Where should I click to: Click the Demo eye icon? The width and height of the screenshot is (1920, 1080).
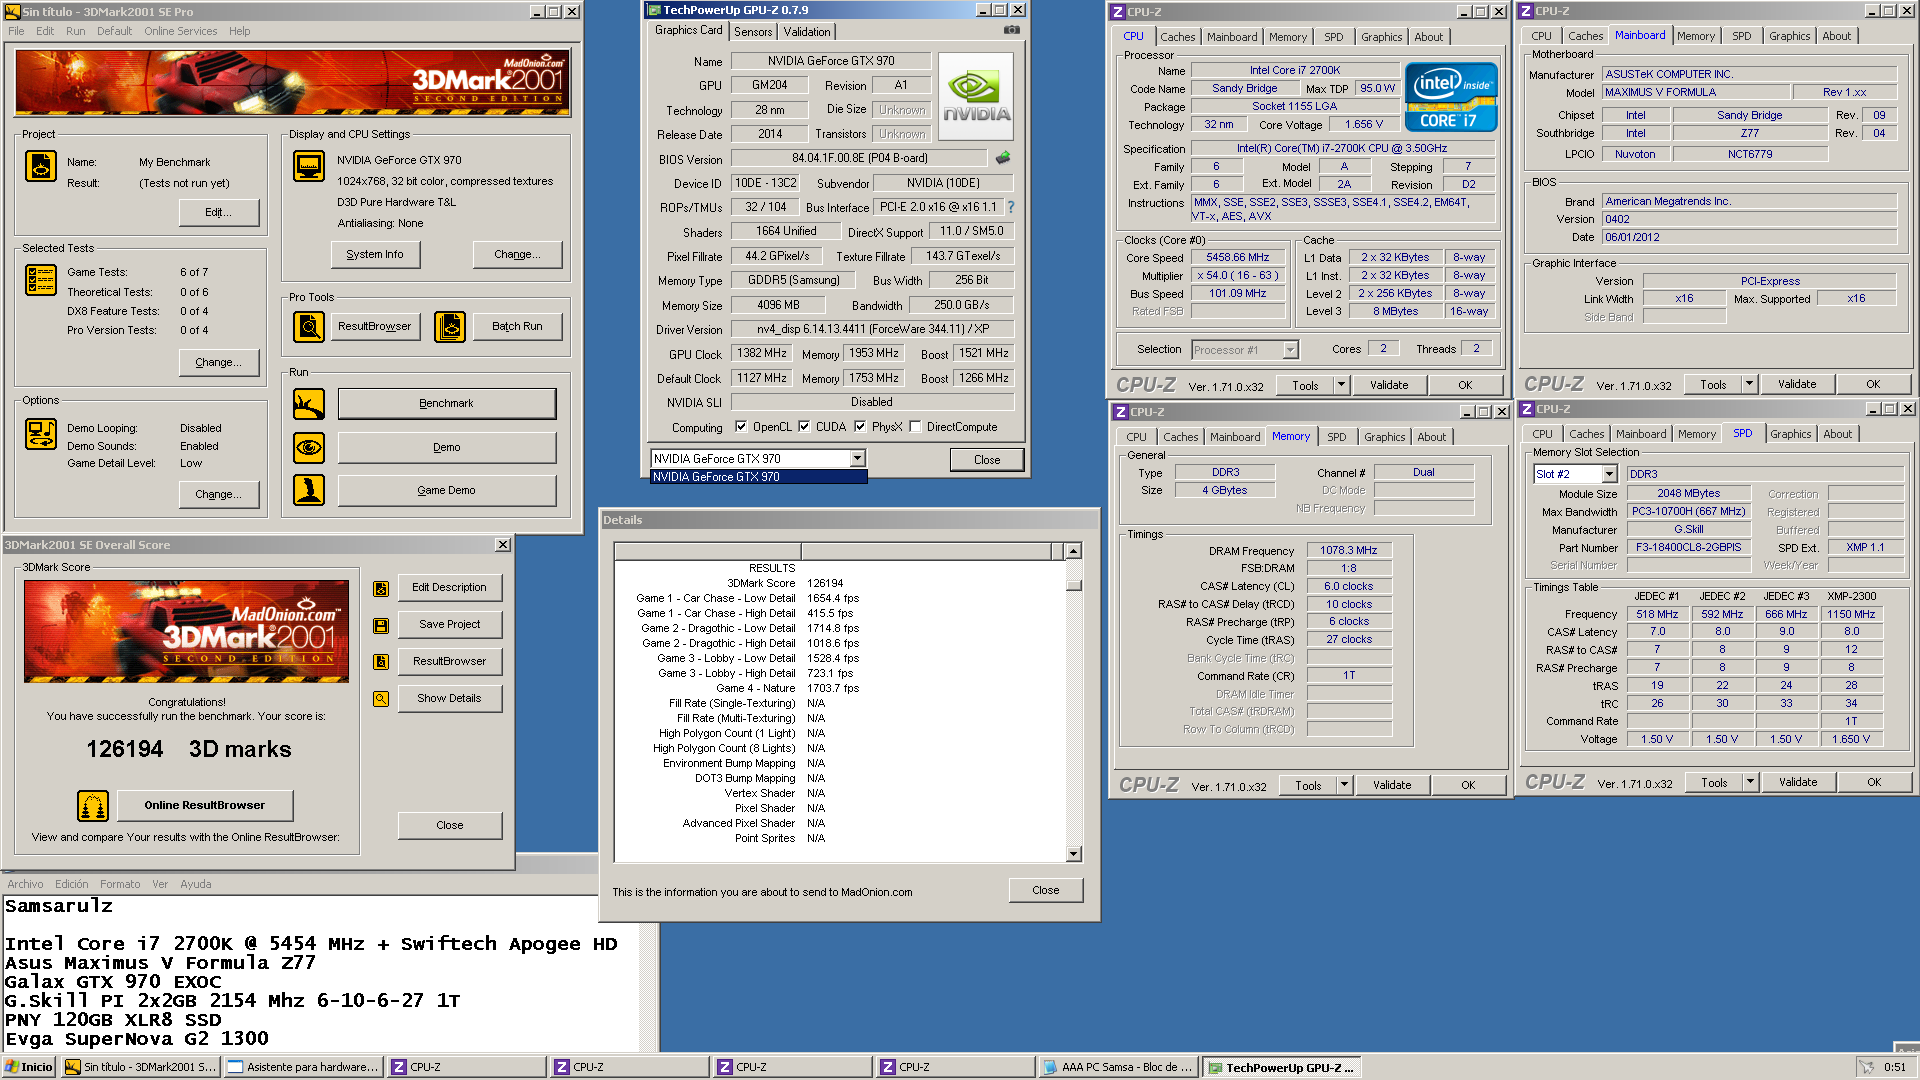[309, 447]
